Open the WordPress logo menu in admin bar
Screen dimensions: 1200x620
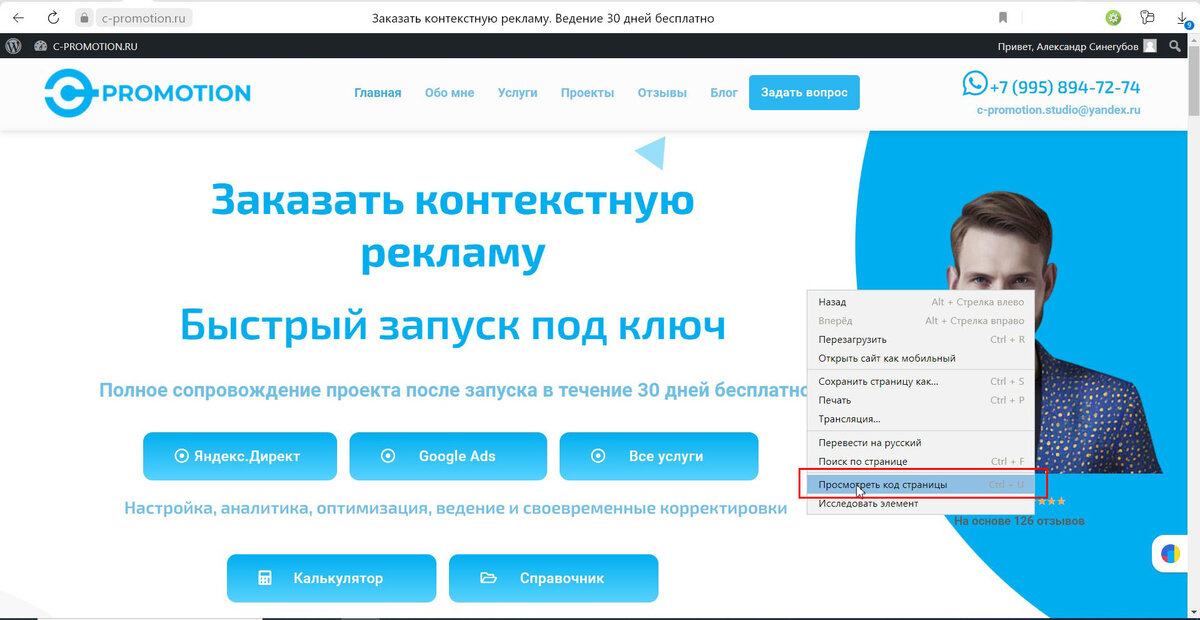14,46
